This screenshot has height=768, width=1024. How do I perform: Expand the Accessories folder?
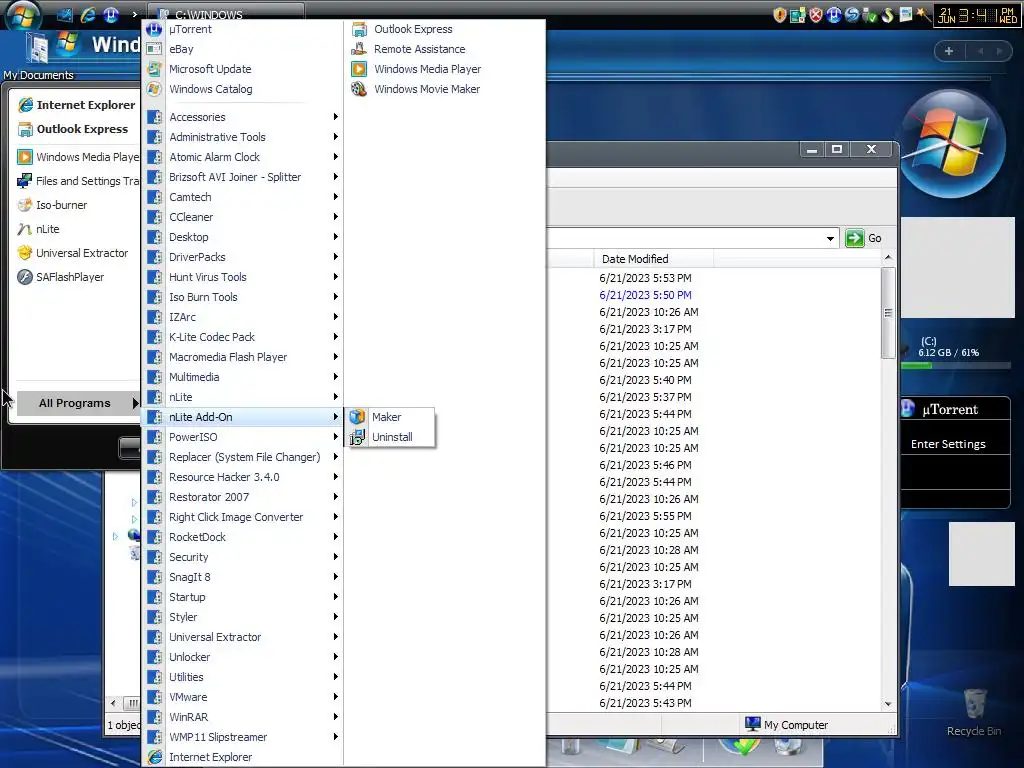(x=242, y=117)
